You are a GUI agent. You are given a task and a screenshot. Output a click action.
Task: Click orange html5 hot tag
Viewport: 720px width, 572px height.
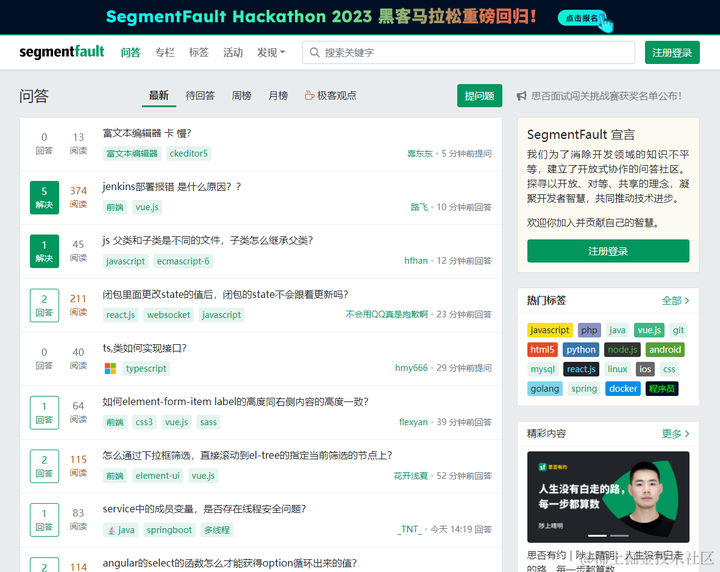coord(542,350)
